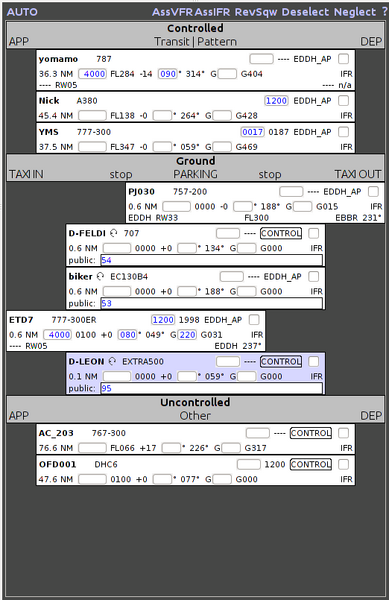389x600 pixels.
Task: Click RevSqw in the top bar
Action: tap(256, 12)
